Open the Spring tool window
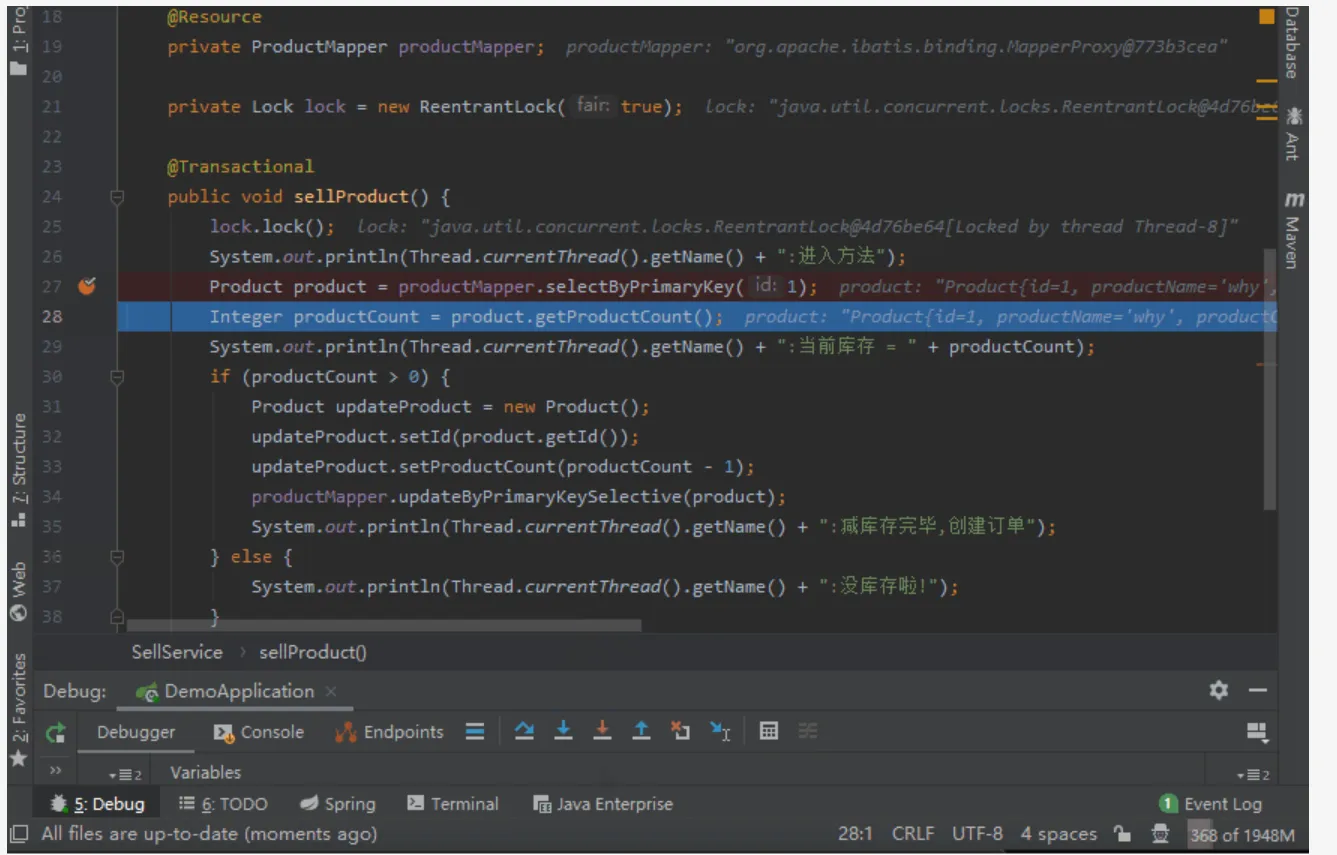Viewport: 1337px width, 855px height. tap(338, 803)
